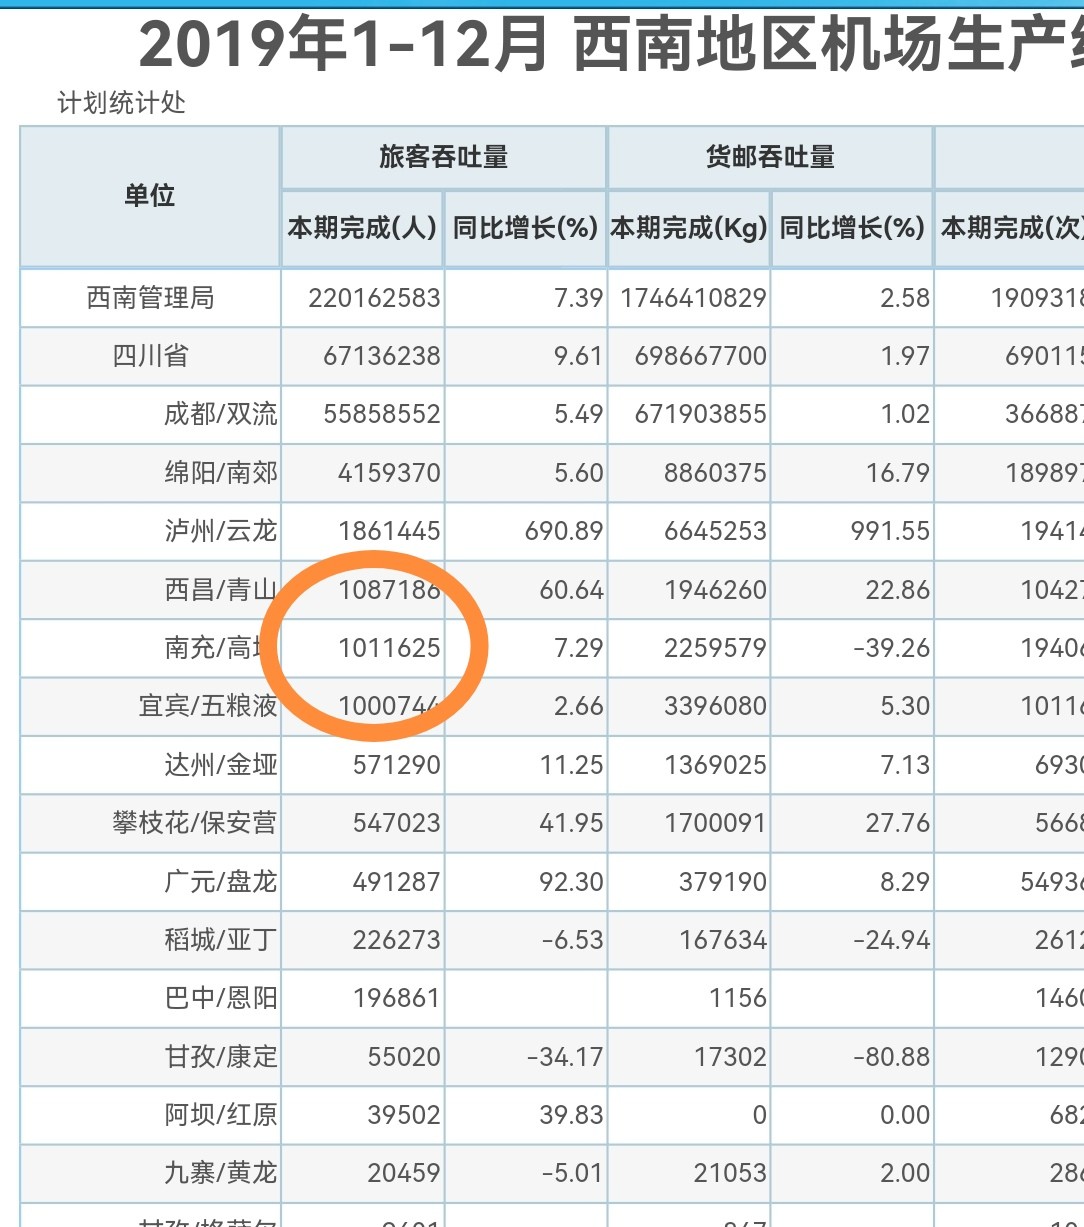The width and height of the screenshot is (1084, 1227).
Task: Select the 达州/金垭 airport name cell
Action: point(220,765)
